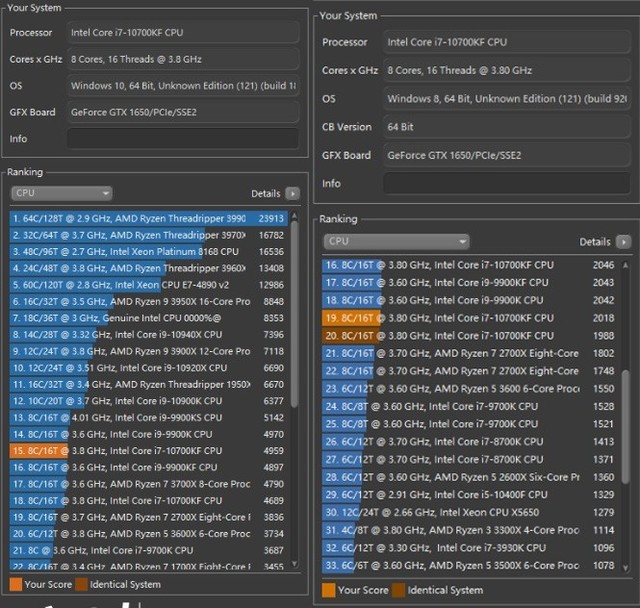Select rank 4 Threadripper 3960X row
Viewport: 640px width, 608px height.
[x=149, y=268]
